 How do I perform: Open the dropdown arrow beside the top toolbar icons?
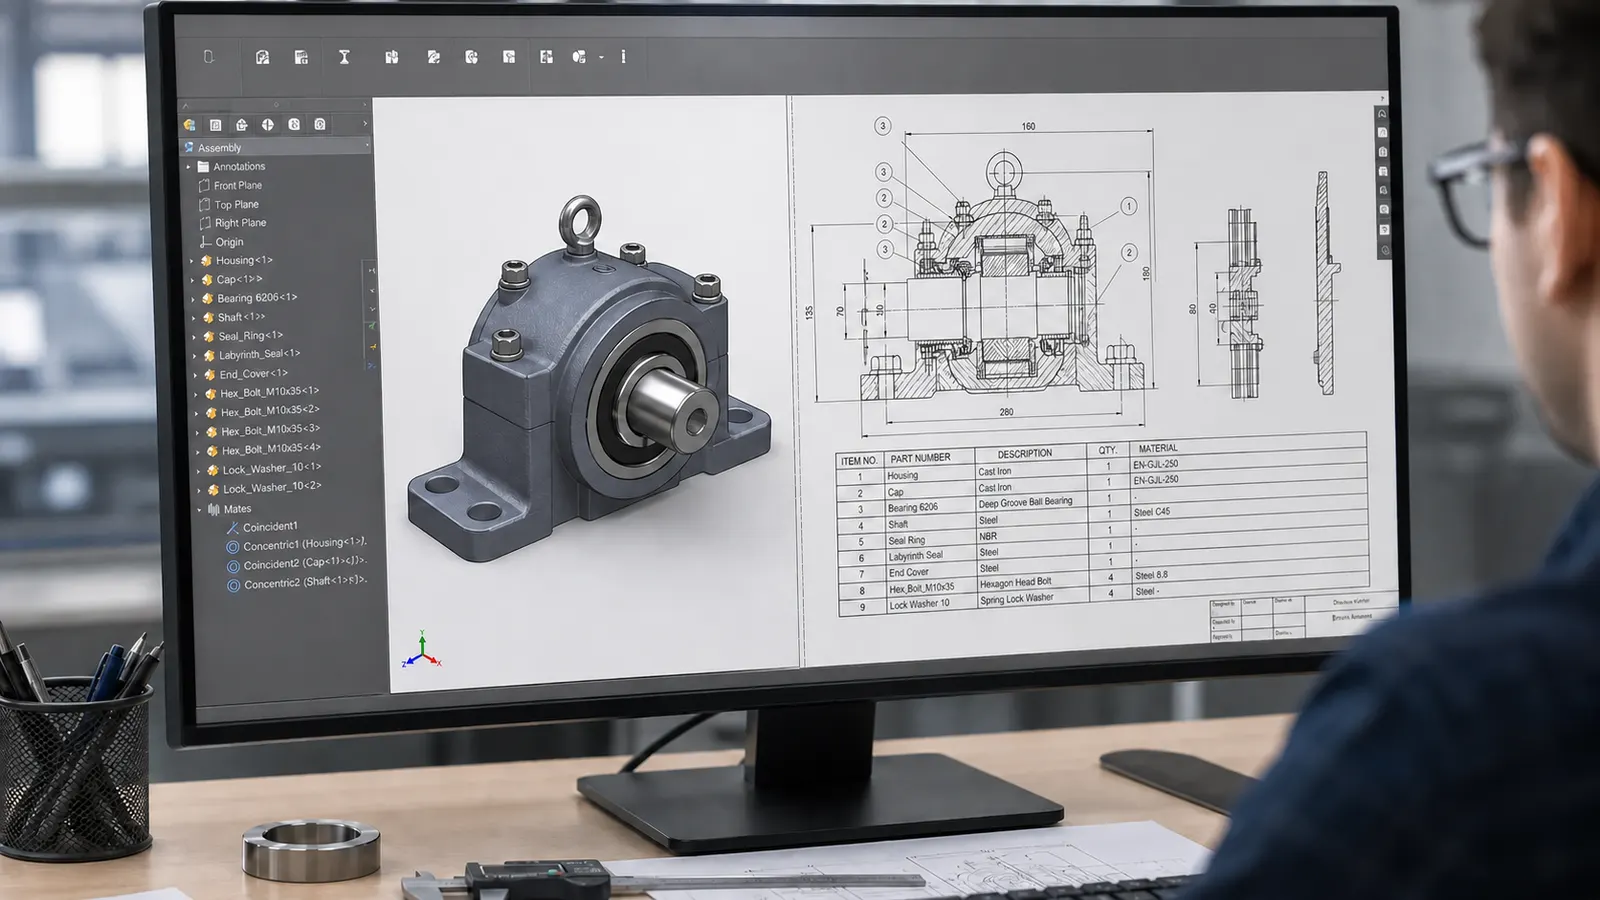[602, 58]
